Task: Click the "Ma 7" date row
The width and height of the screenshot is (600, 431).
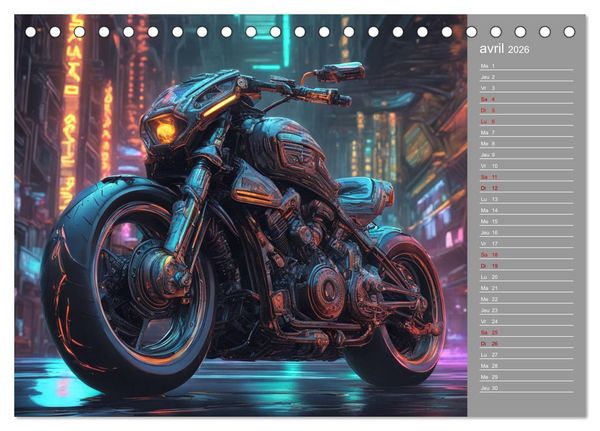Action: pos(527,132)
